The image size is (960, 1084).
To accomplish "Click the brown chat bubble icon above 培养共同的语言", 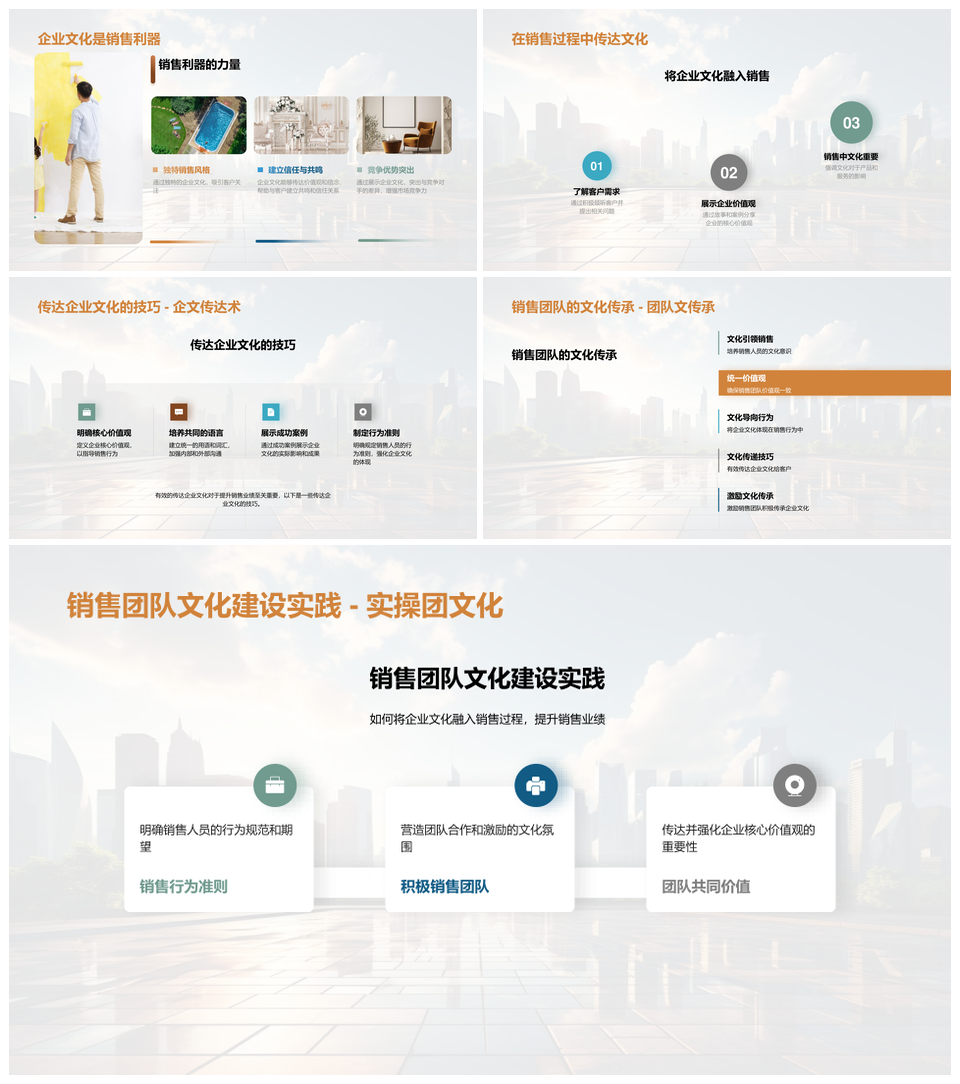I will (179, 412).
